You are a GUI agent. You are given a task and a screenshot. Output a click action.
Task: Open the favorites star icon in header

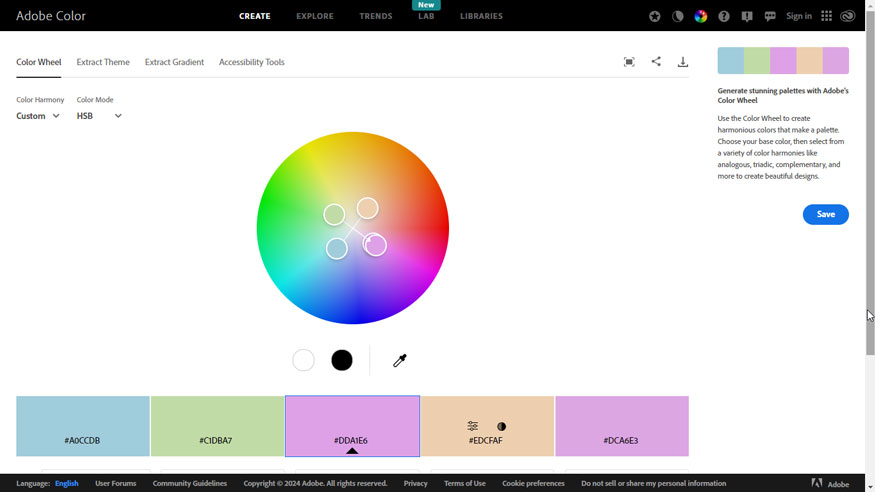[655, 16]
